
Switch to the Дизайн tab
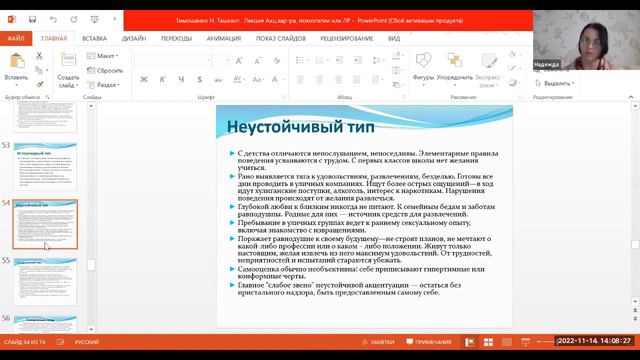(x=134, y=38)
